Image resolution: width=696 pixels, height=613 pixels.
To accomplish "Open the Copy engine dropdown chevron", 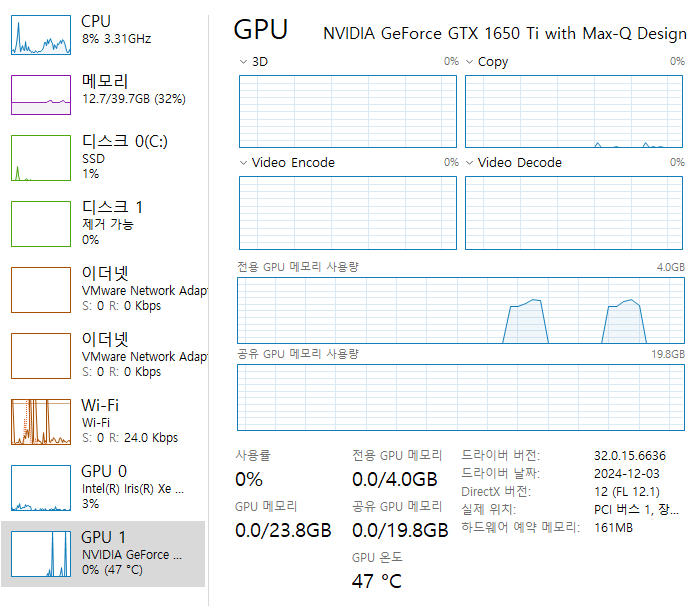I will tap(469, 62).
